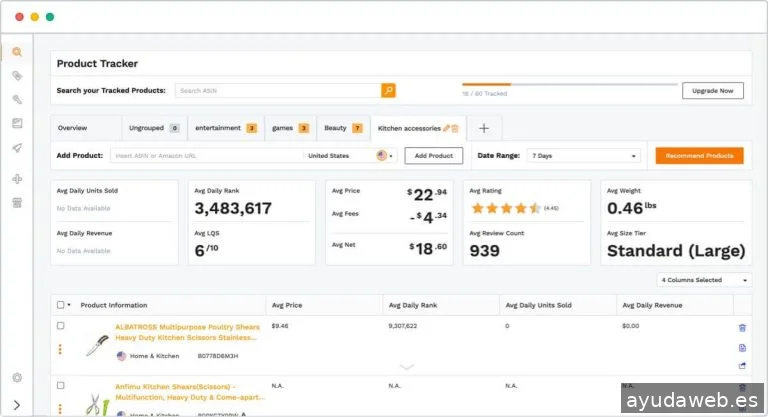Click the Upgrade Now button

[712, 91]
